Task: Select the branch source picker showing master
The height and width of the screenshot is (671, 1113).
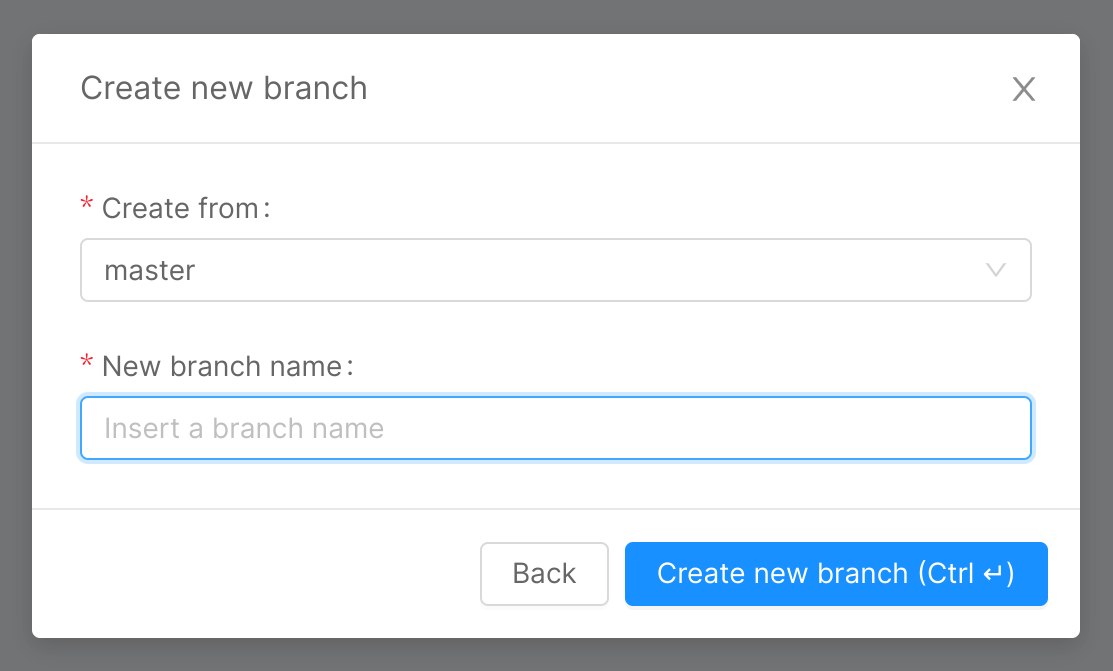Action: pos(556,270)
